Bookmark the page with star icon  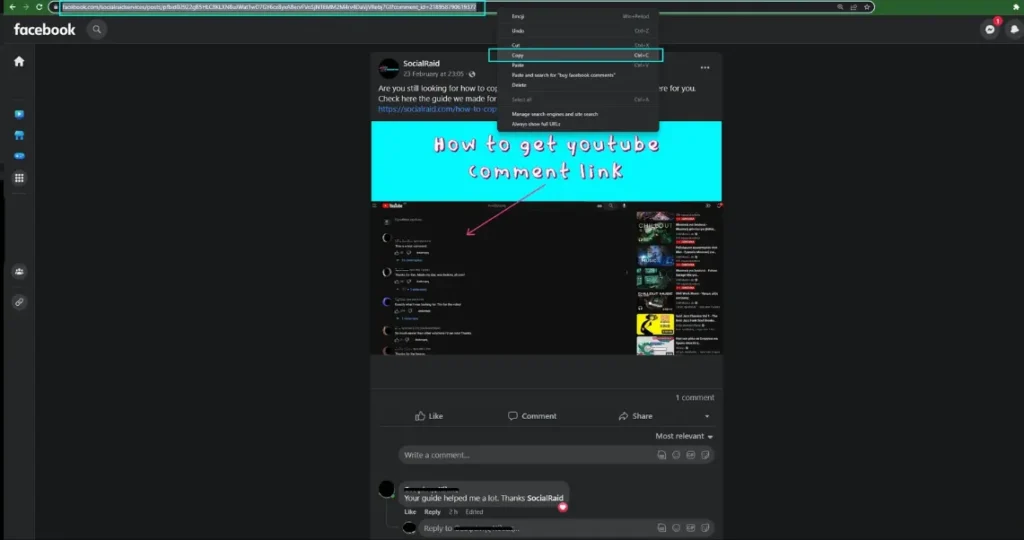point(867,7)
